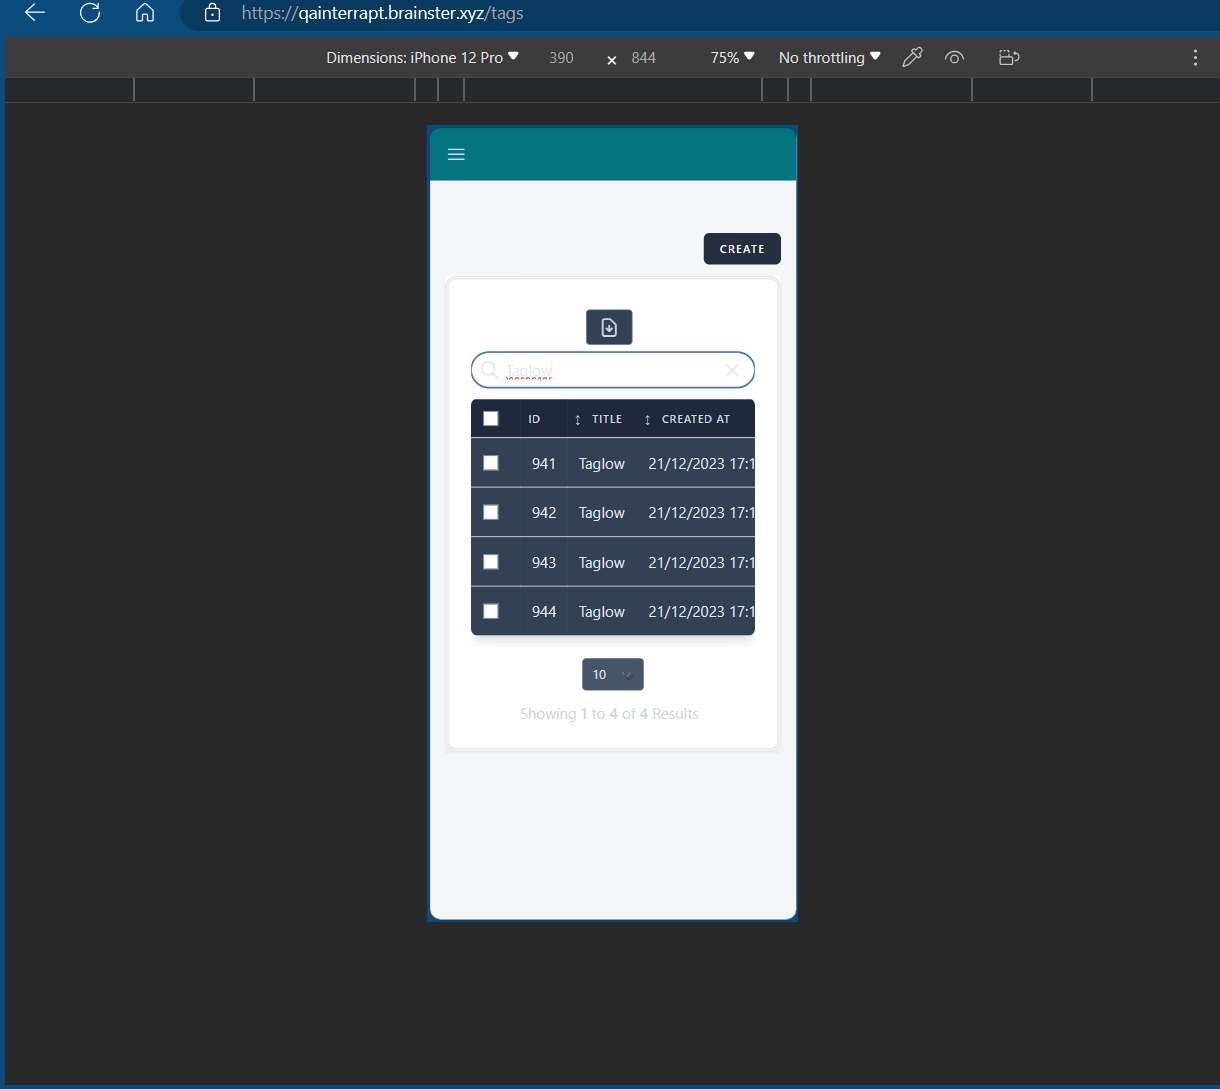Open the hamburger navigation menu
This screenshot has width=1220, height=1089.
[456, 154]
